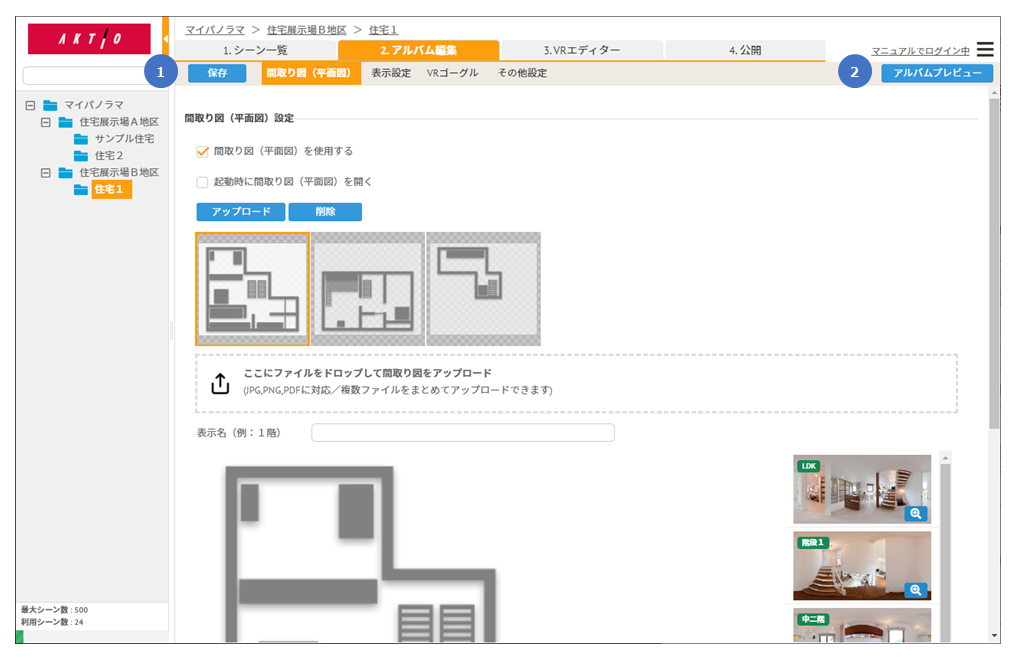Image resolution: width=1019 pixels, height=660 pixels.
Task: Click the サンプル住宅 folder icon
Action: pyautogui.click(x=81, y=139)
